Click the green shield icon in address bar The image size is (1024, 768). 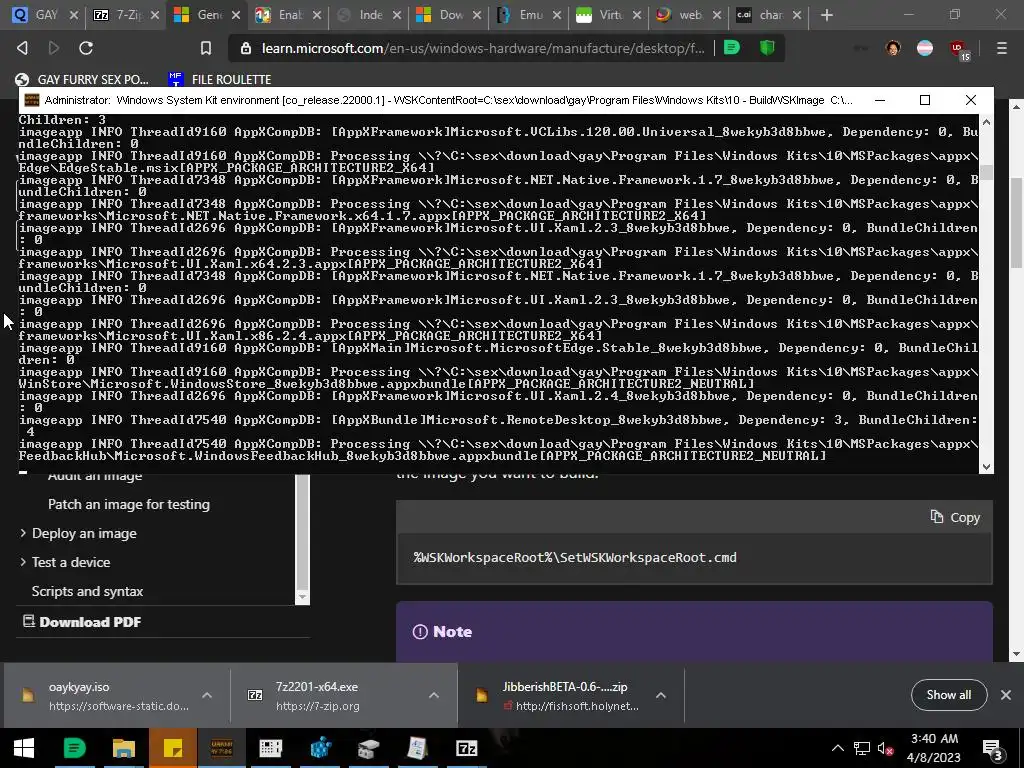pyautogui.click(x=767, y=48)
